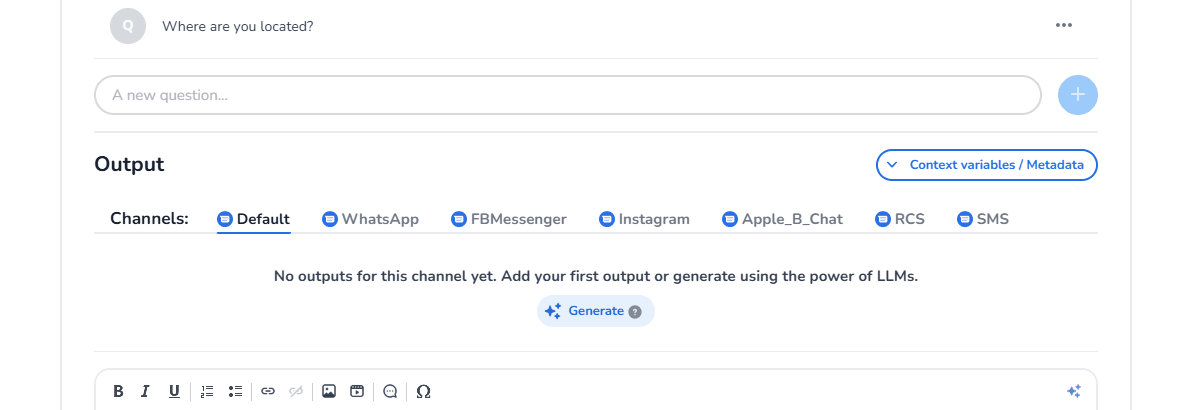The height and width of the screenshot is (410, 1188).
Task: Insert a numbered list
Action: pyautogui.click(x=207, y=391)
